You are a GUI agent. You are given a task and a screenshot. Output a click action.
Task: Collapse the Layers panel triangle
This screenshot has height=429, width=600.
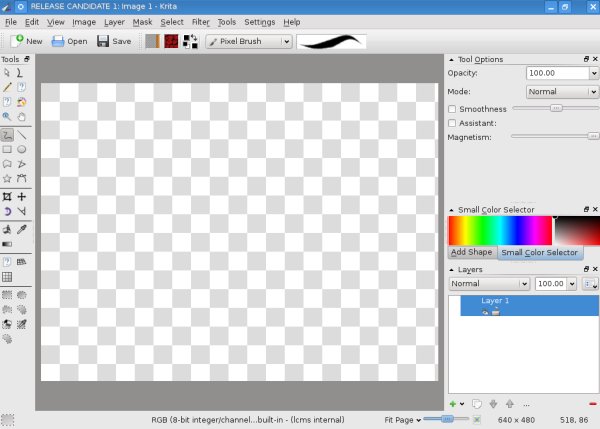tap(452, 270)
